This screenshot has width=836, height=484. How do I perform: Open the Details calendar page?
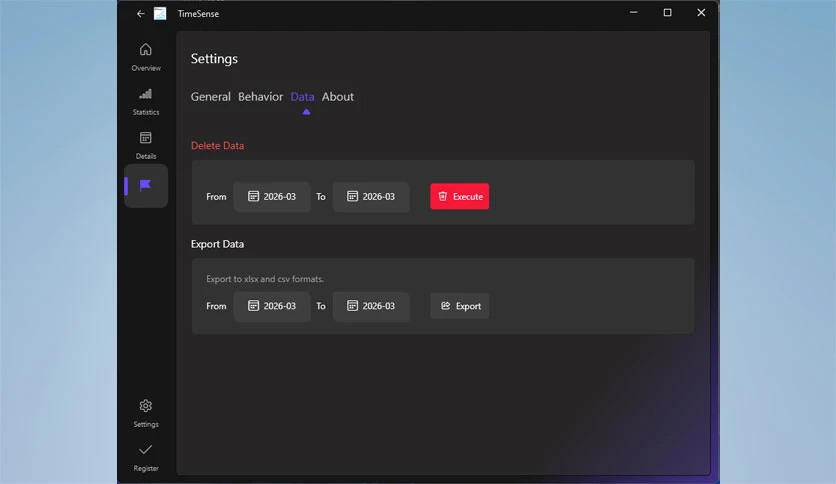coord(146,146)
